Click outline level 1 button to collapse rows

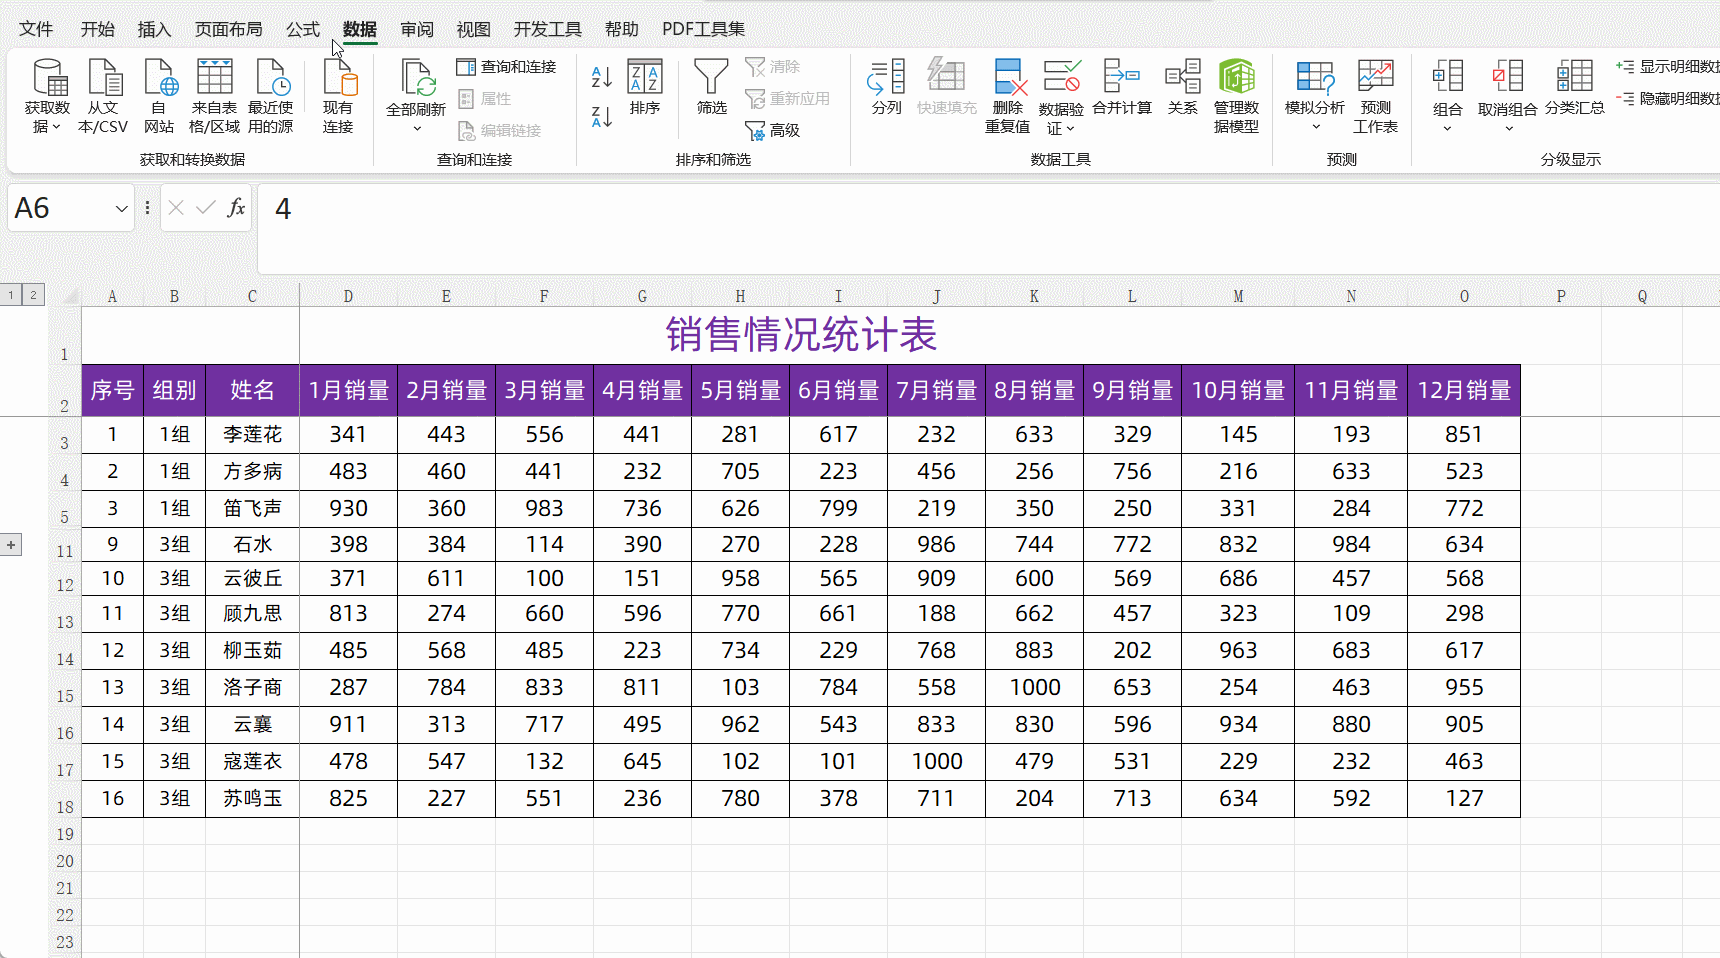(x=10, y=294)
